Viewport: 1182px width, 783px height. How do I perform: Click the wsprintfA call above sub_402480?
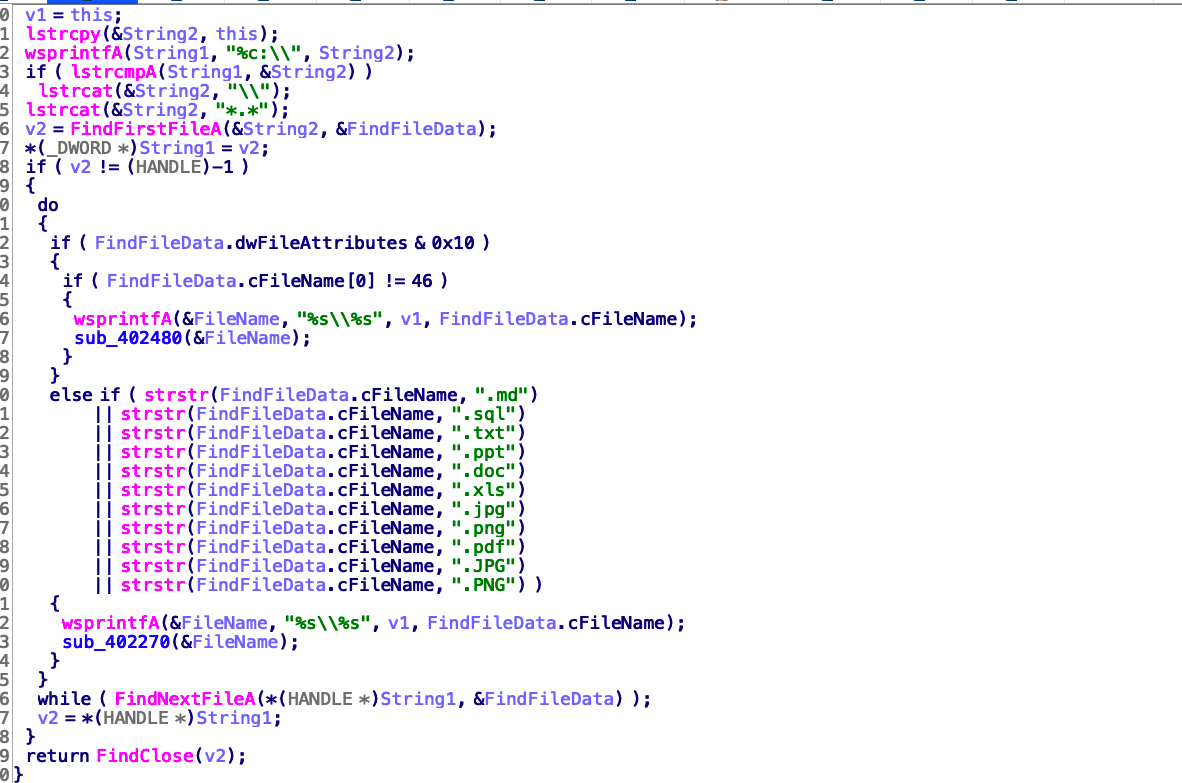coord(123,320)
